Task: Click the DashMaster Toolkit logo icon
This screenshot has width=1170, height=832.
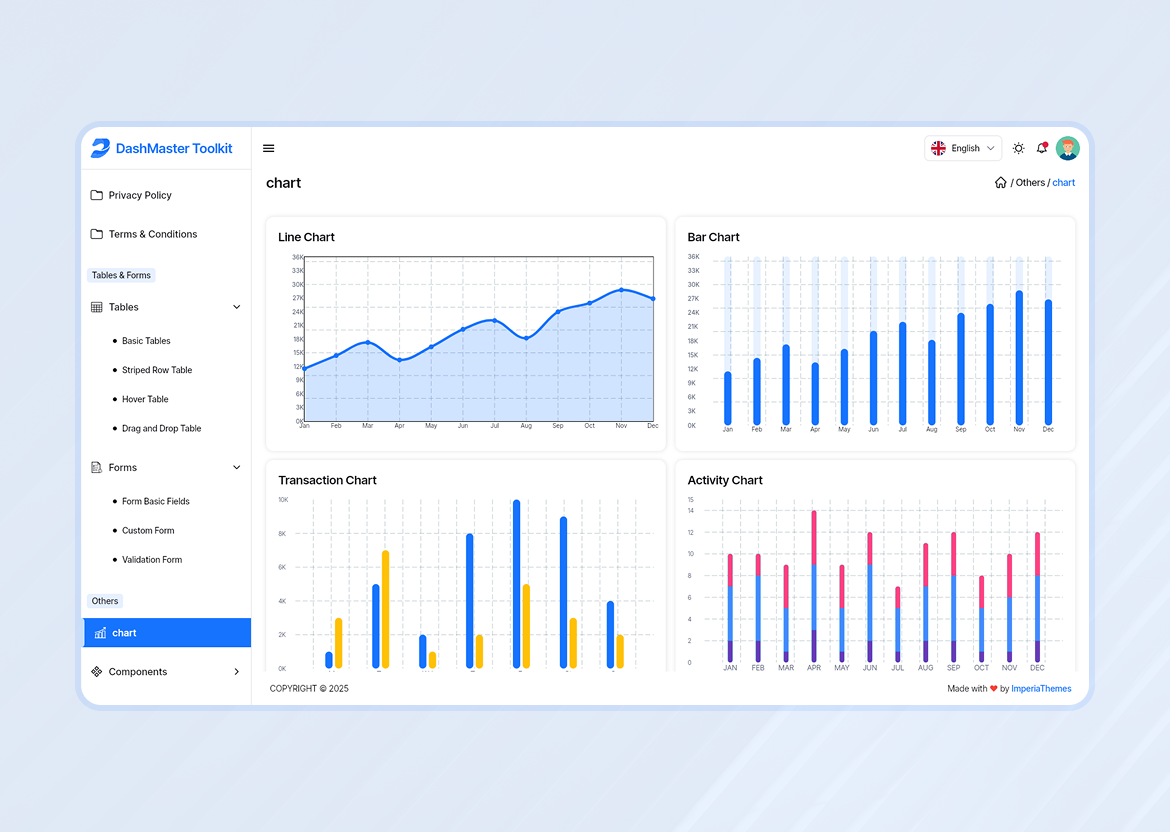Action: tap(101, 147)
